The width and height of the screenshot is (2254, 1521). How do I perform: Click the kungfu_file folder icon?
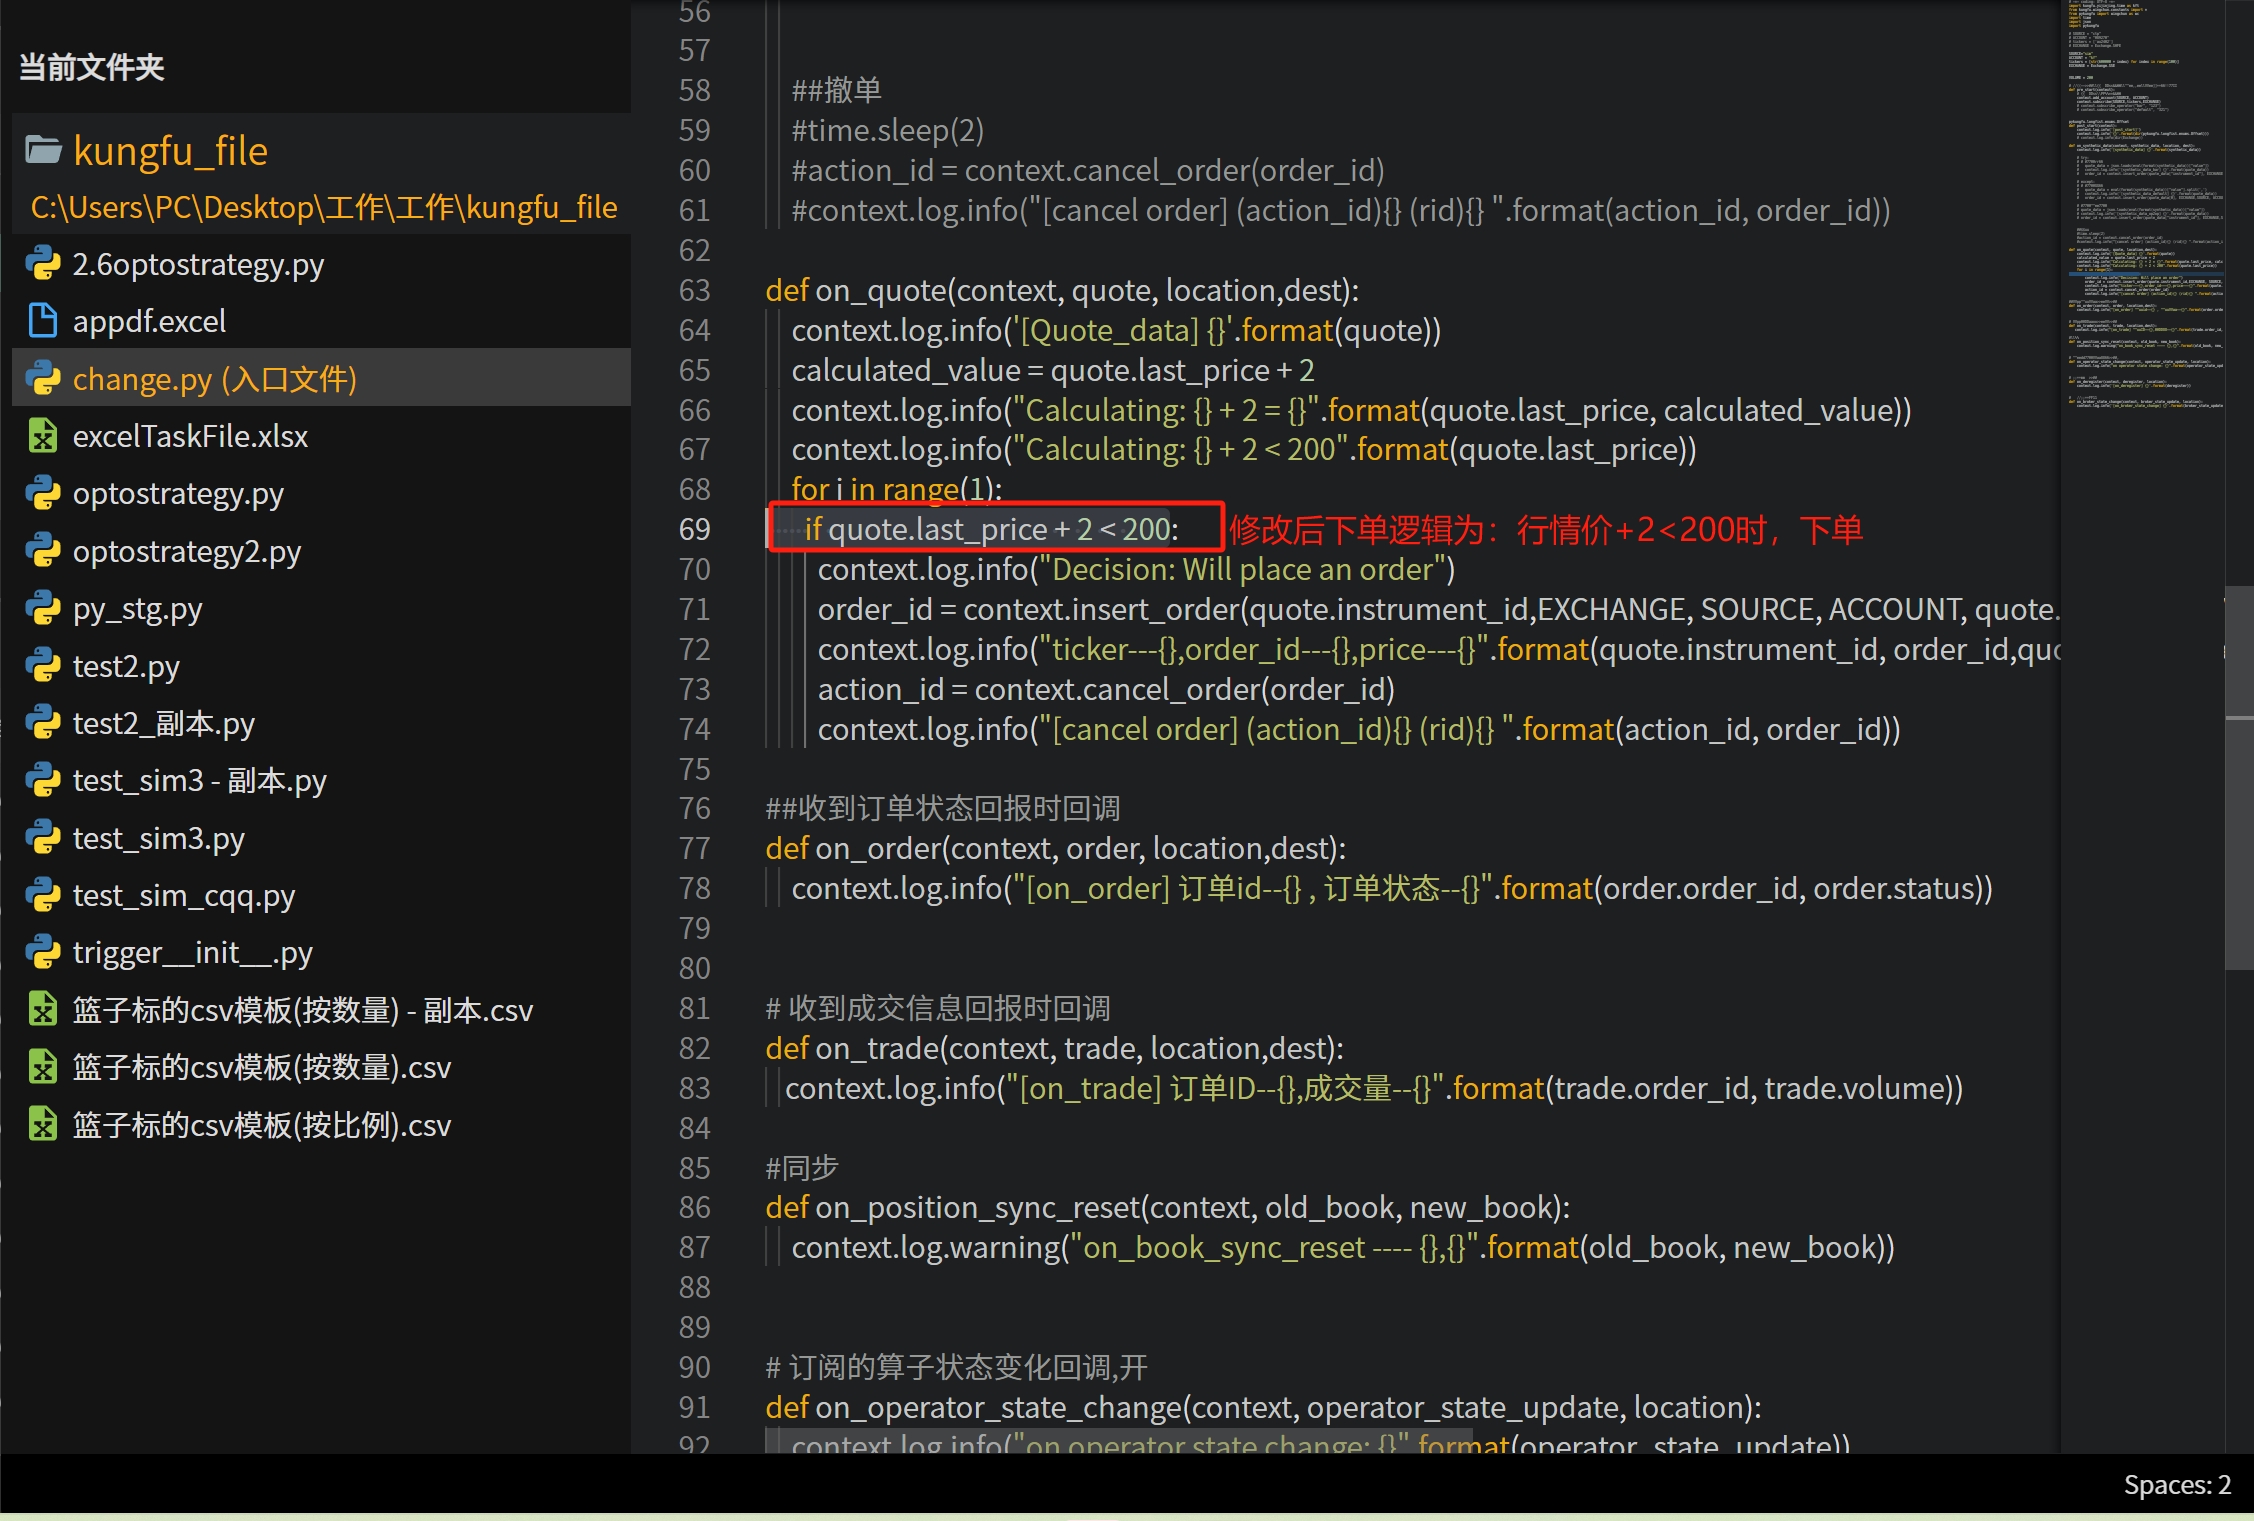(x=43, y=150)
